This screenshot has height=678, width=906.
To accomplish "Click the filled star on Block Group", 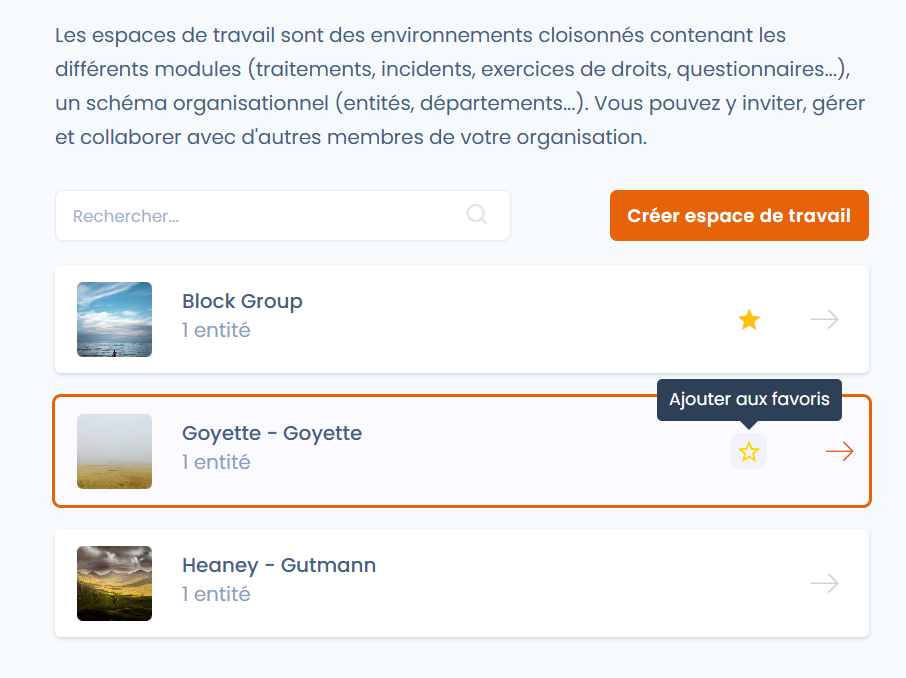I will pyautogui.click(x=749, y=319).
